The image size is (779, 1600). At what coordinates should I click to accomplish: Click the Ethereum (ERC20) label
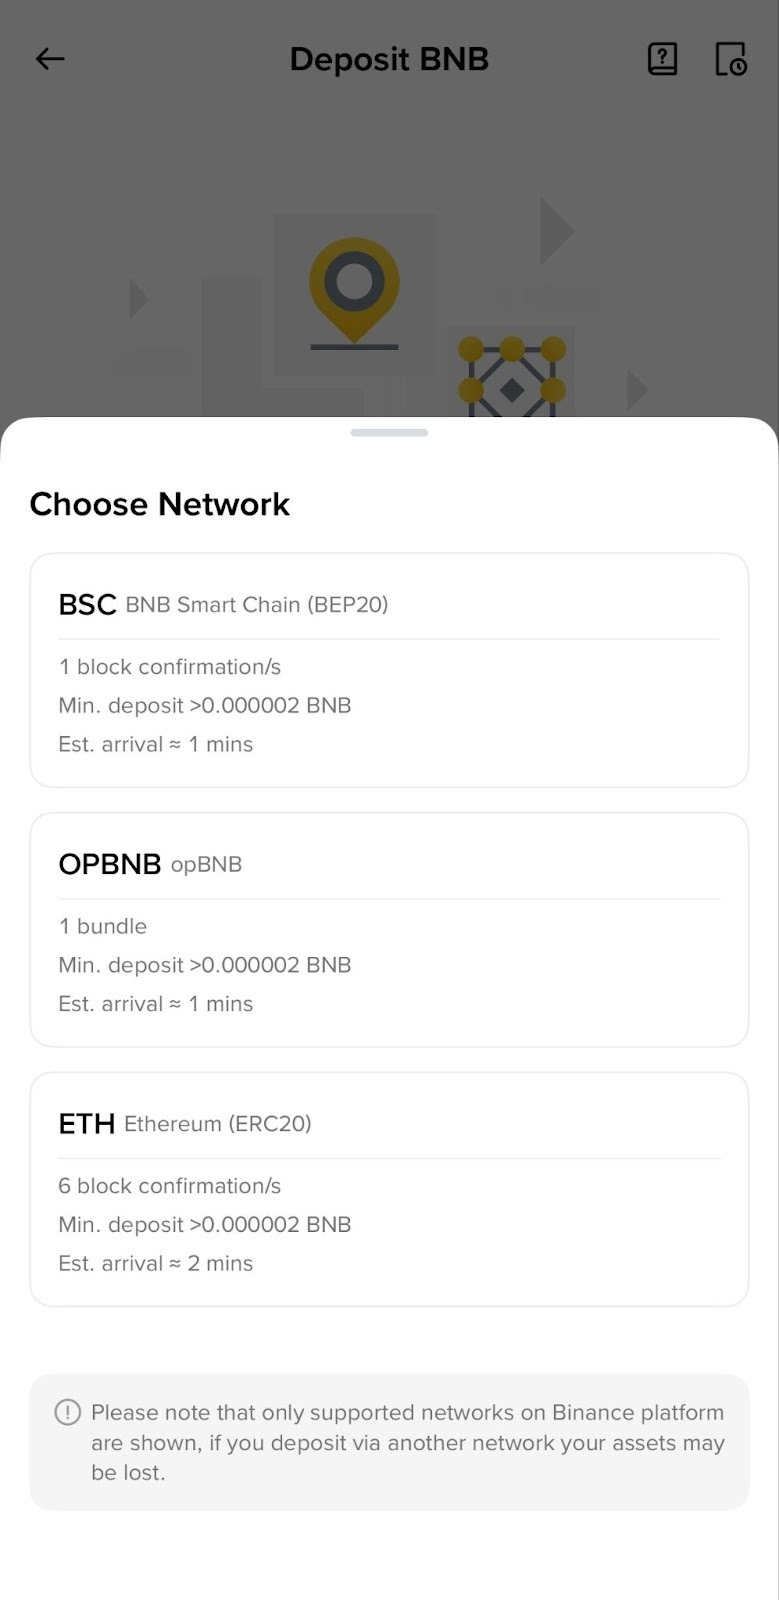click(218, 1124)
